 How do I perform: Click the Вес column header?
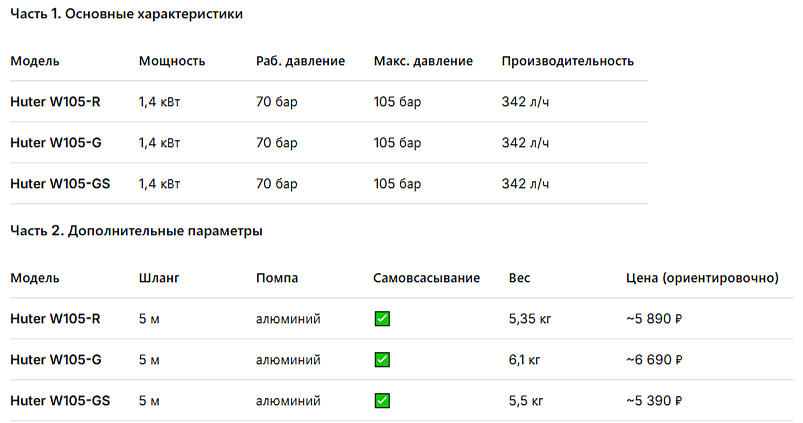pyautogui.click(x=519, y=278)
